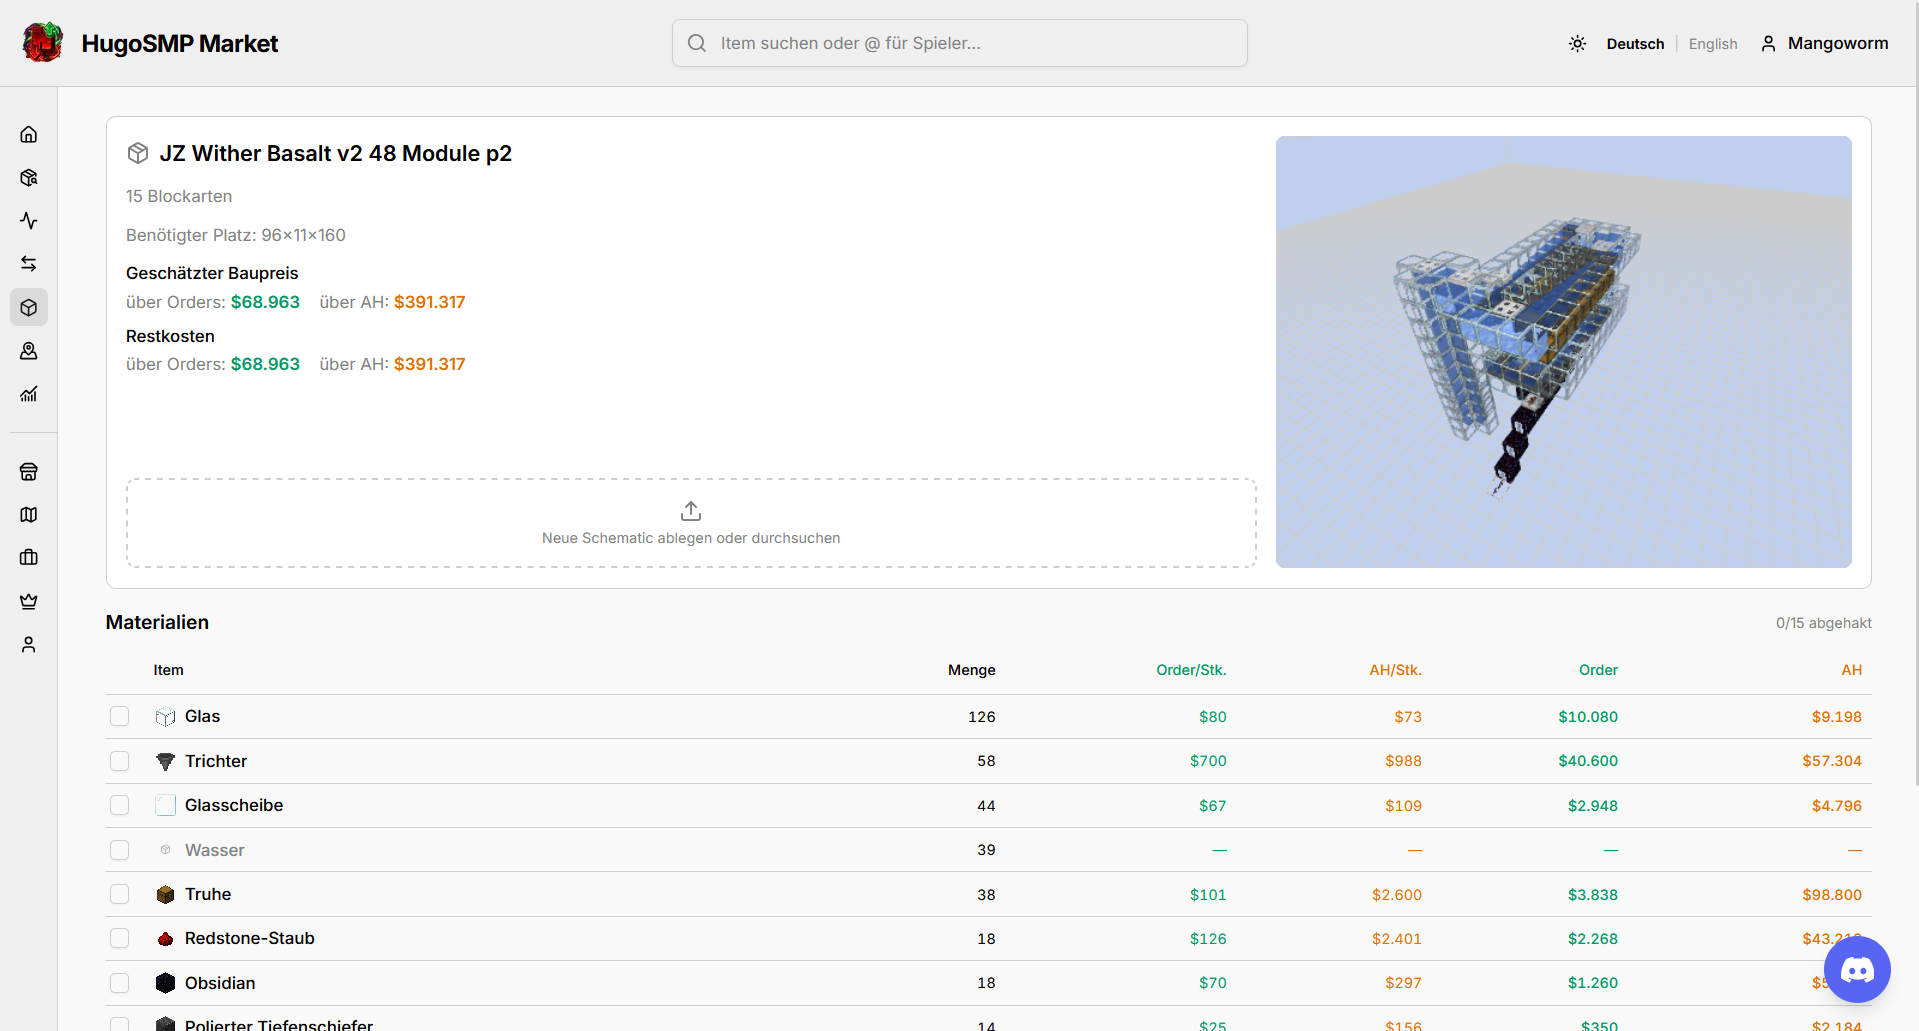Click the 3D schematic preview

[x=1564, y=352]
